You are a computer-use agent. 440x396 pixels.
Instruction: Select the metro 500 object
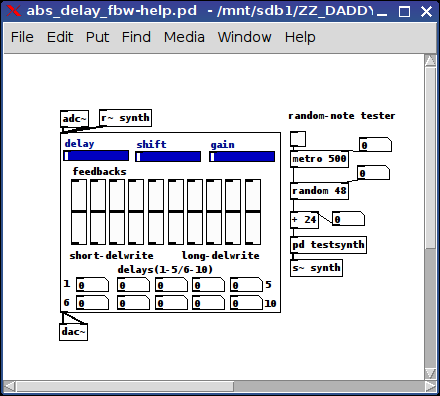tap(319, 159)
